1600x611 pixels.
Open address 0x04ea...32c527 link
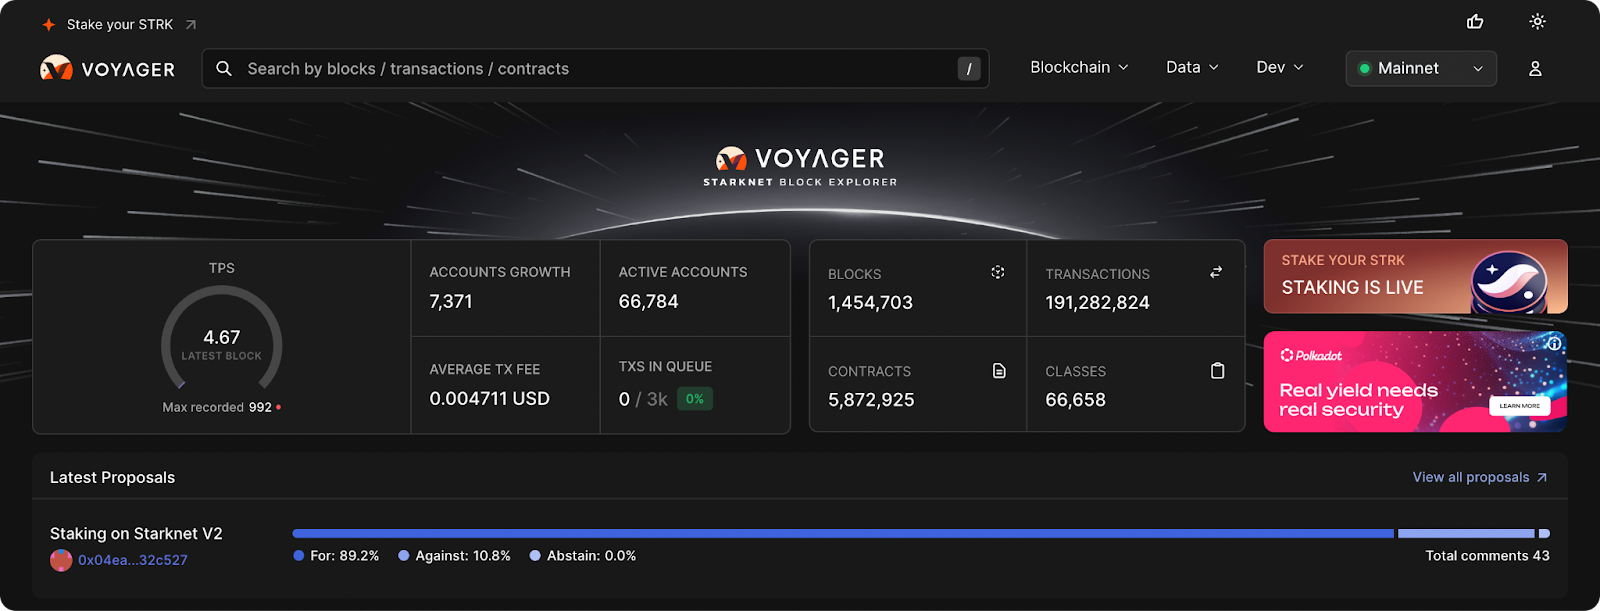(133, 560)
